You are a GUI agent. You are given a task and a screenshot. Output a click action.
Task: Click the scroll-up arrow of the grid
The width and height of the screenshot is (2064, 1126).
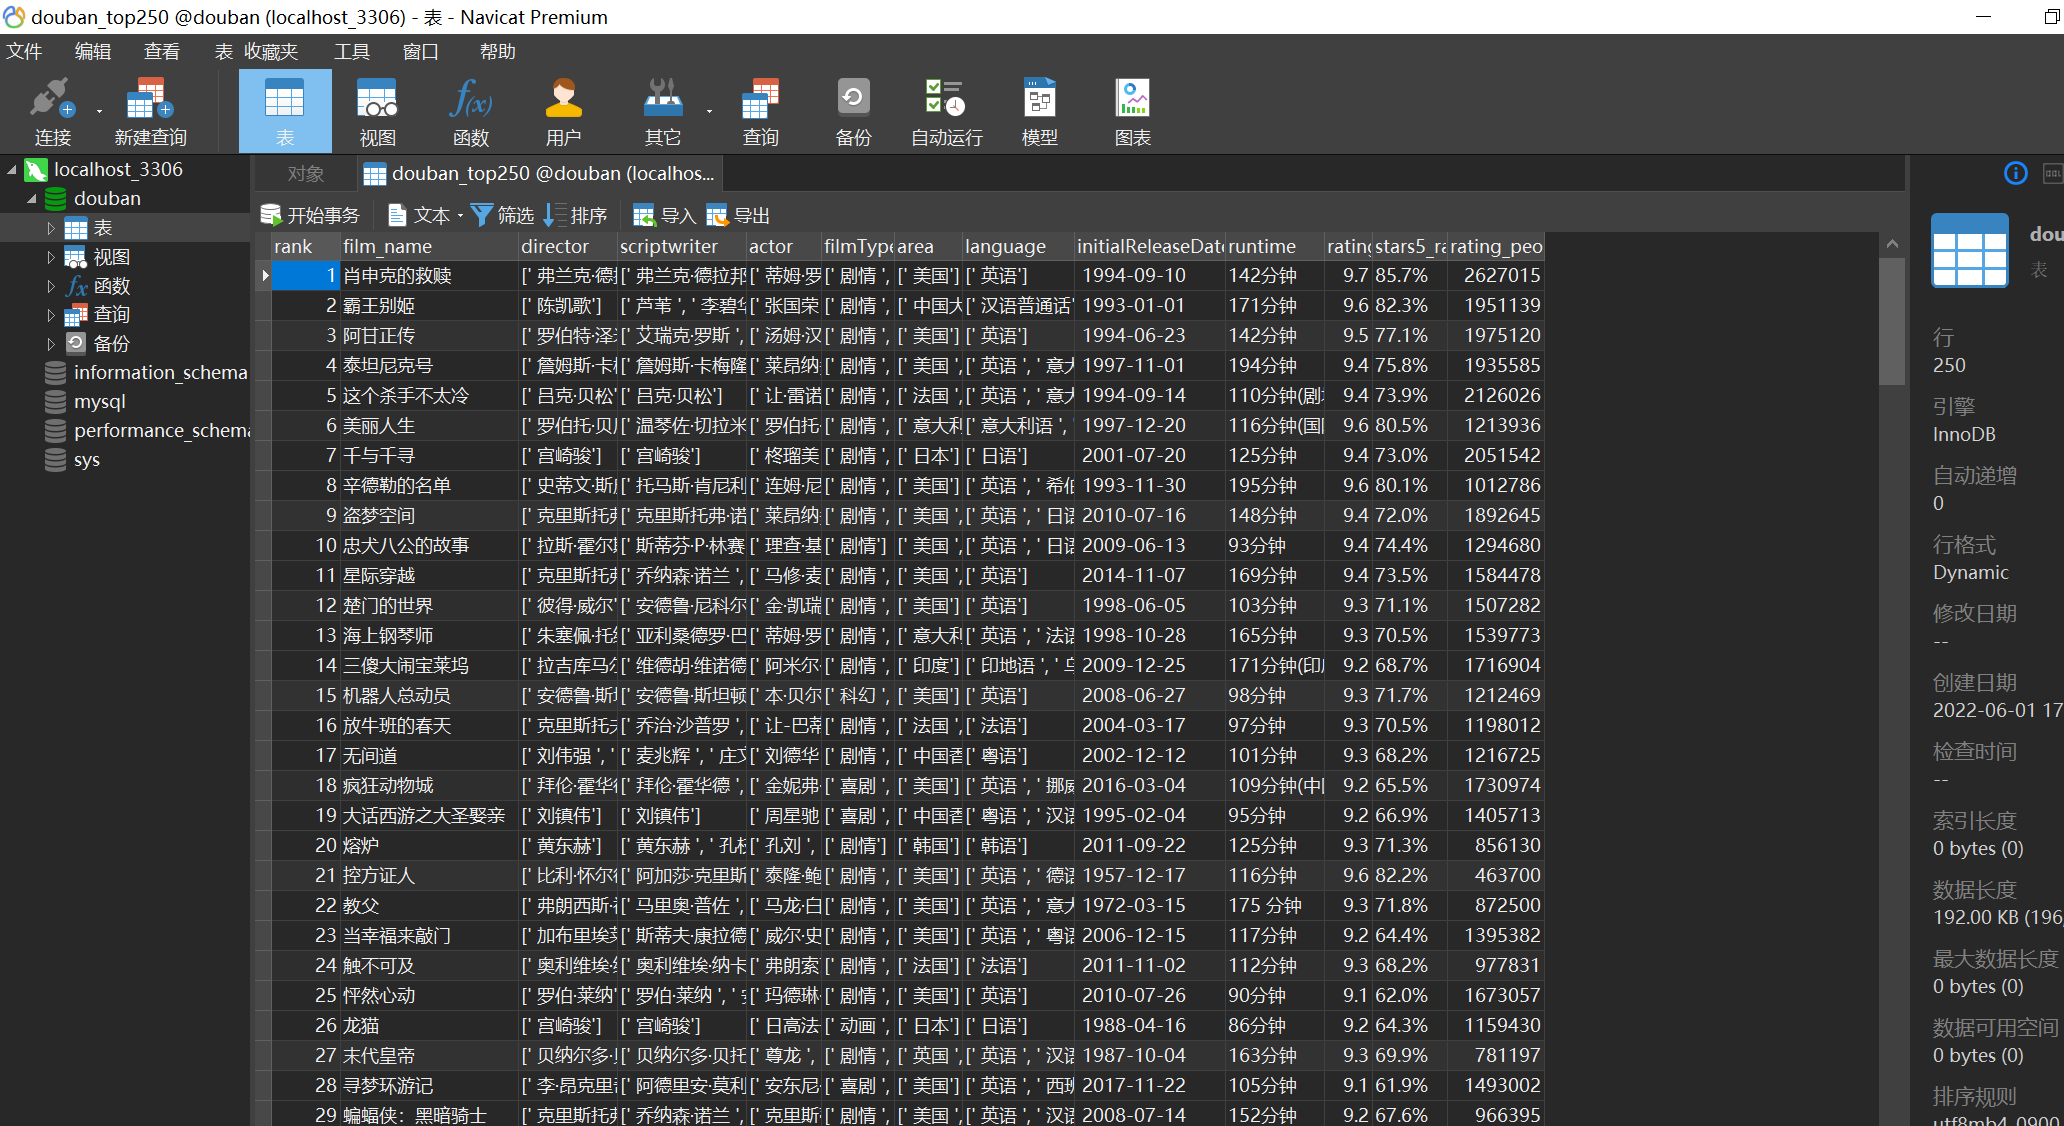(x=1892, y=244)
